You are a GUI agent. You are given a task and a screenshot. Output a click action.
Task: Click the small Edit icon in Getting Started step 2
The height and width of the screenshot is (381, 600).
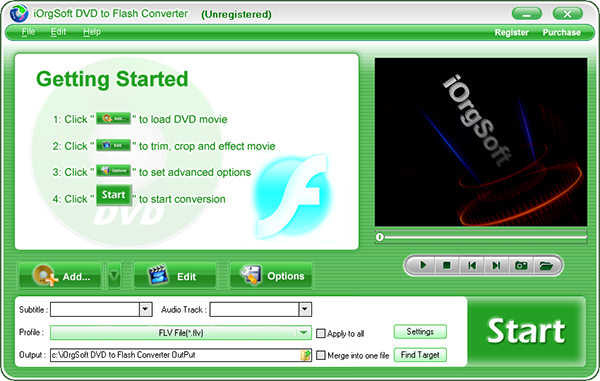[x=113, y=145]
